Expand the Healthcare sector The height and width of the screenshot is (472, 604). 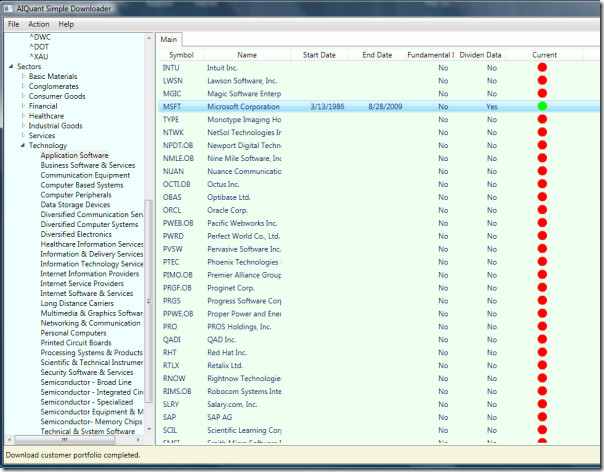coord(23,116)
